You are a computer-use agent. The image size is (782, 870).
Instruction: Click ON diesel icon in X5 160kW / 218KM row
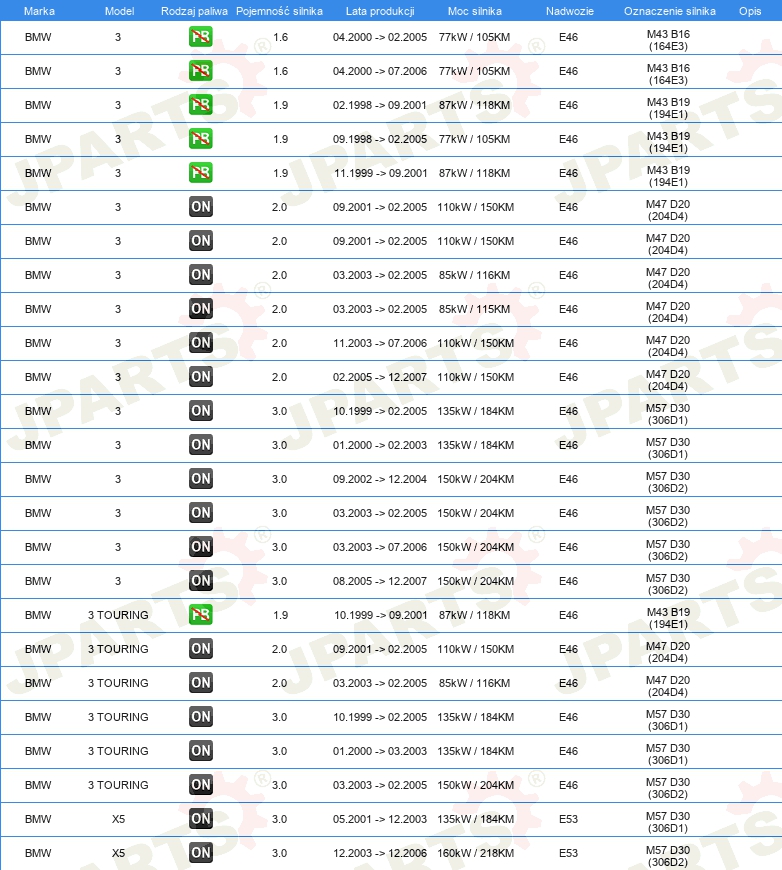(200, 853)
